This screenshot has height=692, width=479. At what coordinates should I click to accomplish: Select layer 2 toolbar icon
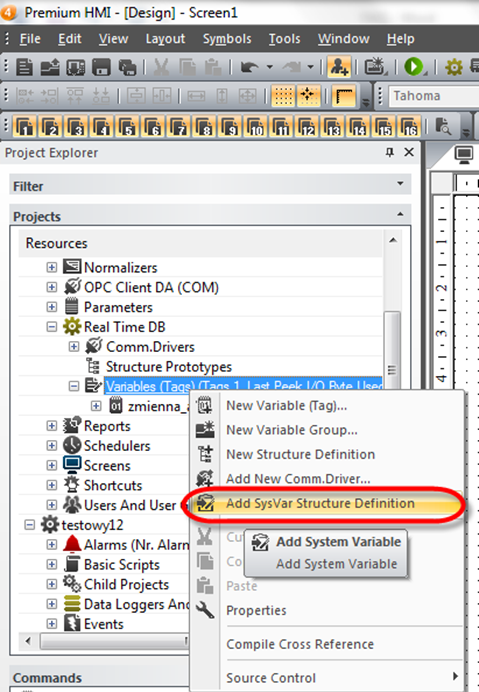point(50,126)
